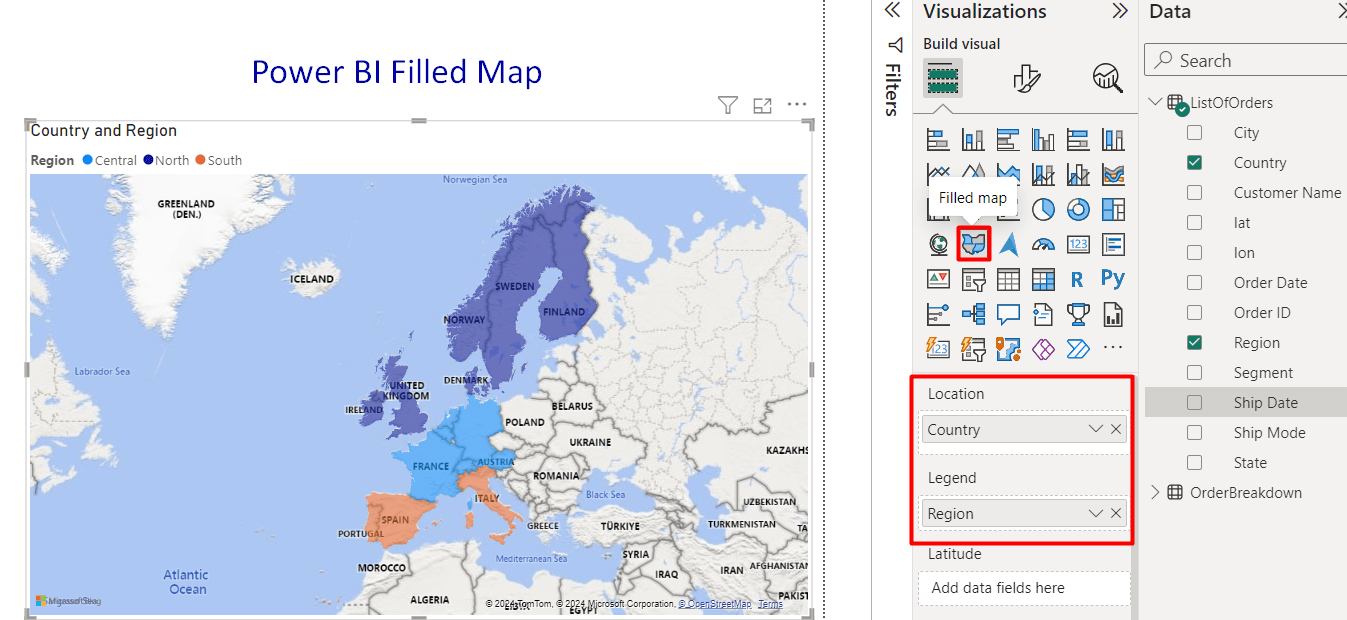Select the 100% stacked bar chart visual

pyautogui.click(x=1078, y=140)
